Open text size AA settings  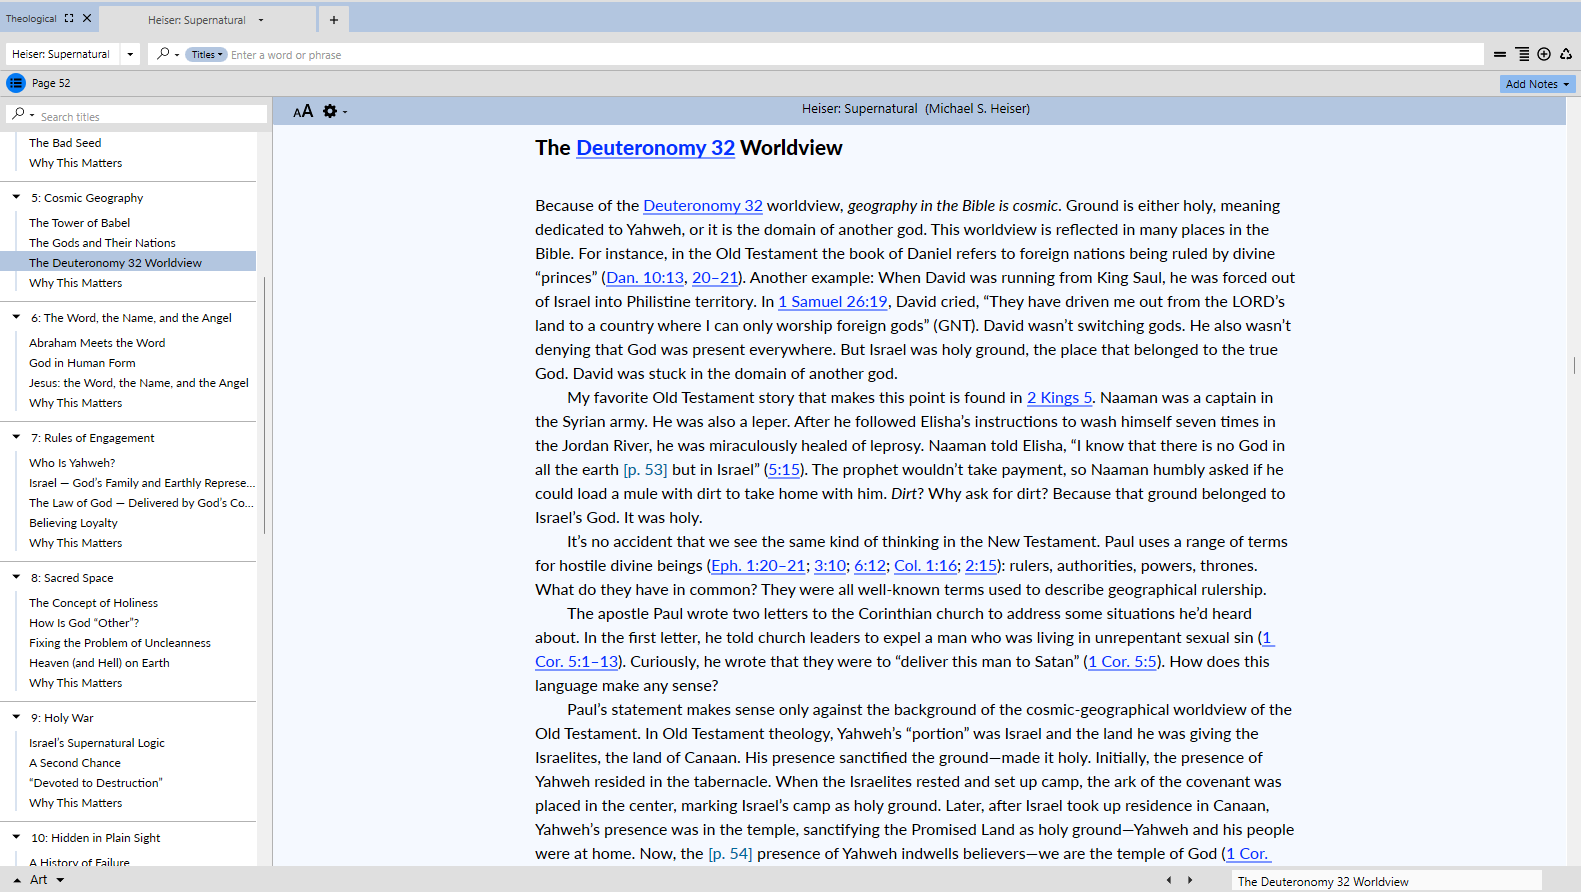tap(303, 111)
